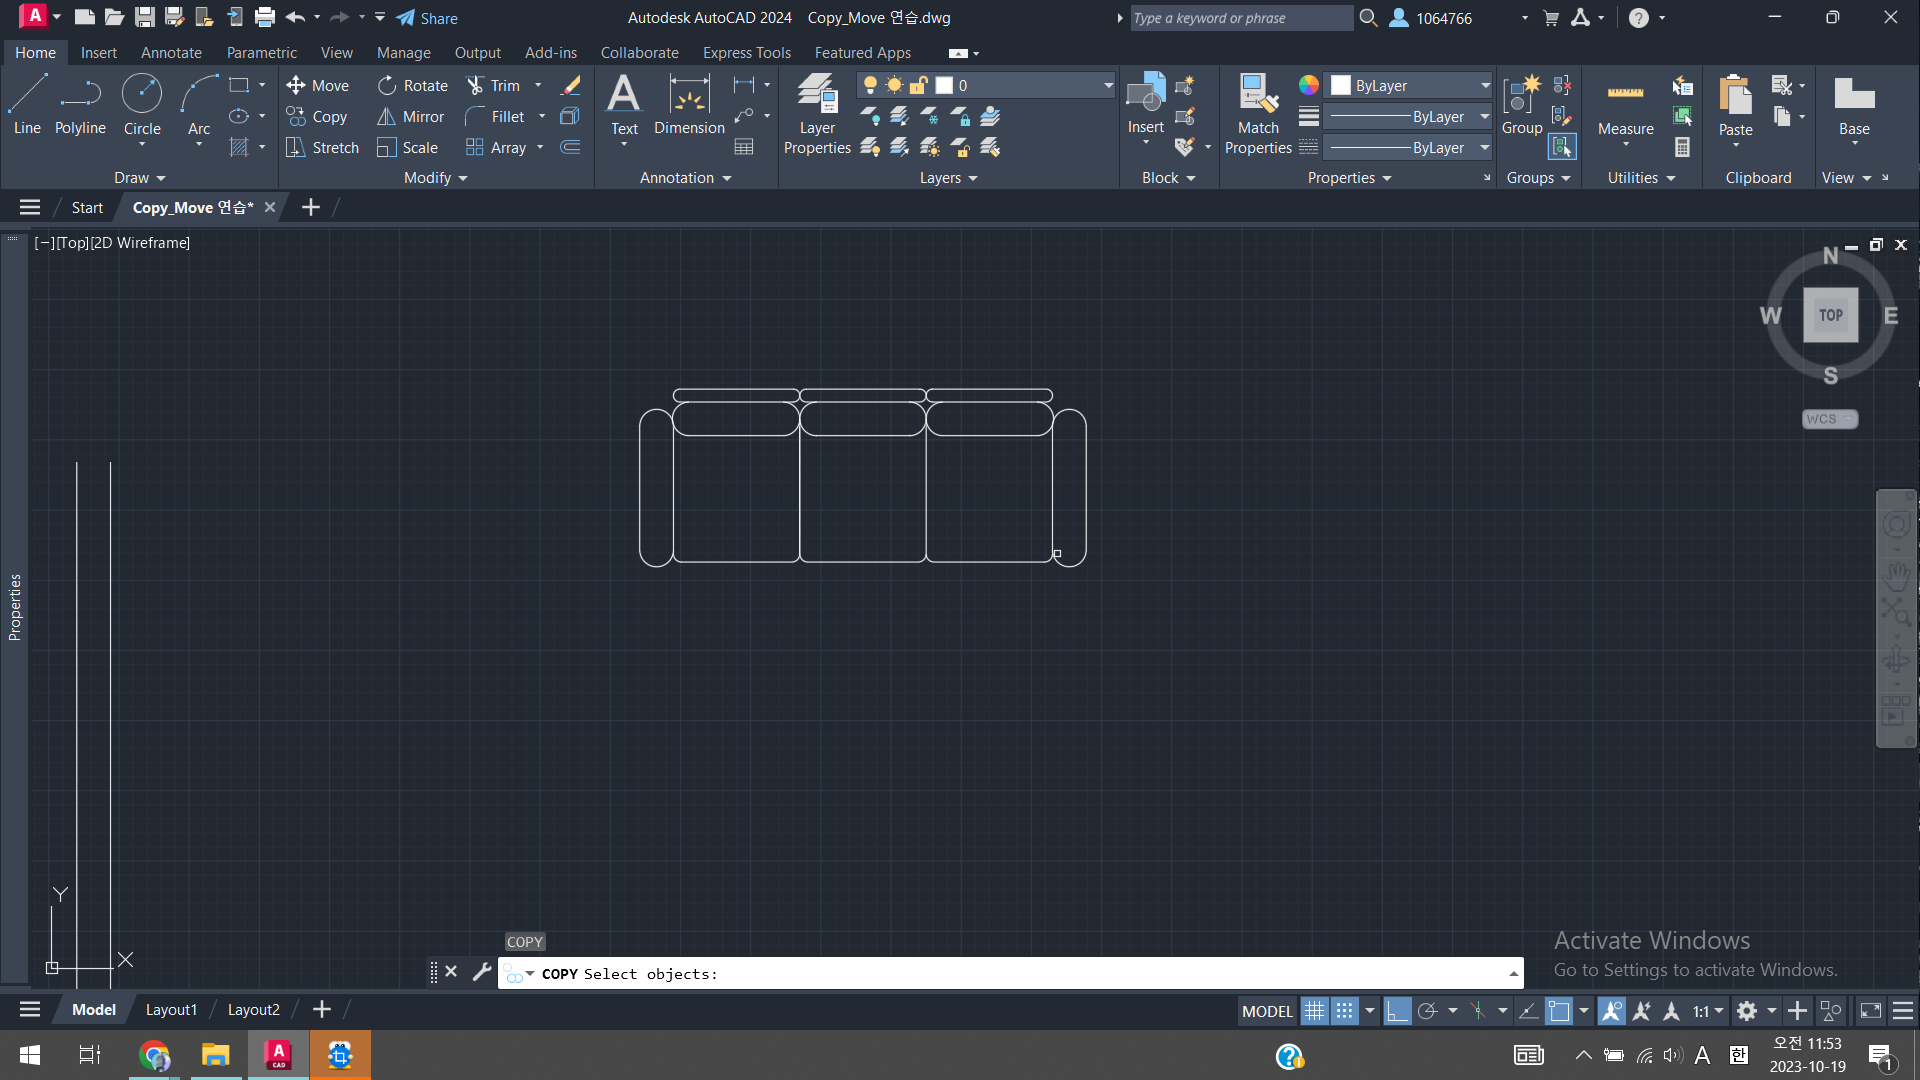Click the TOP face of ViewCube
Screen dimensions: 1920x1080
click(1830, 315)
